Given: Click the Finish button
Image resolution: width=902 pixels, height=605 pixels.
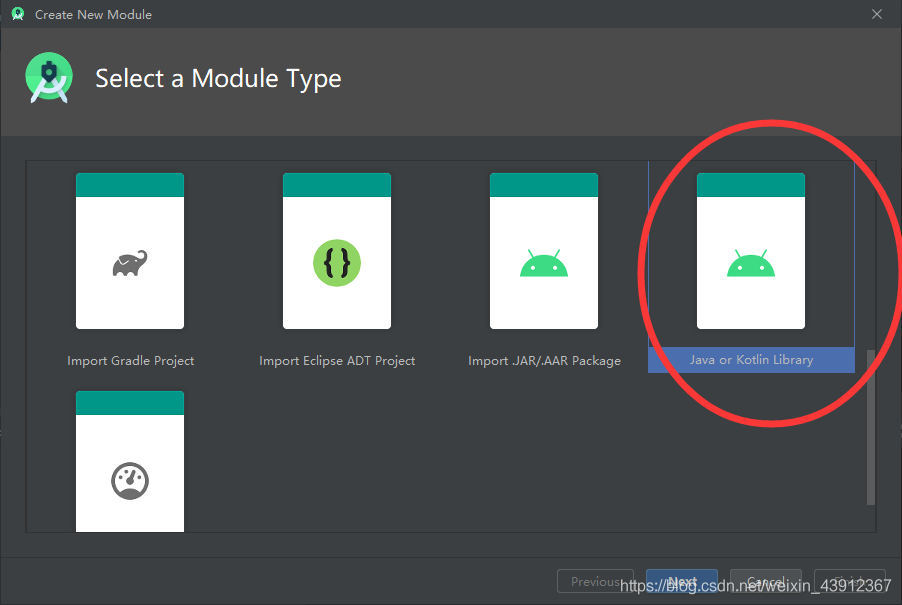Looking at the screenshot, I should tap(850, 581).
